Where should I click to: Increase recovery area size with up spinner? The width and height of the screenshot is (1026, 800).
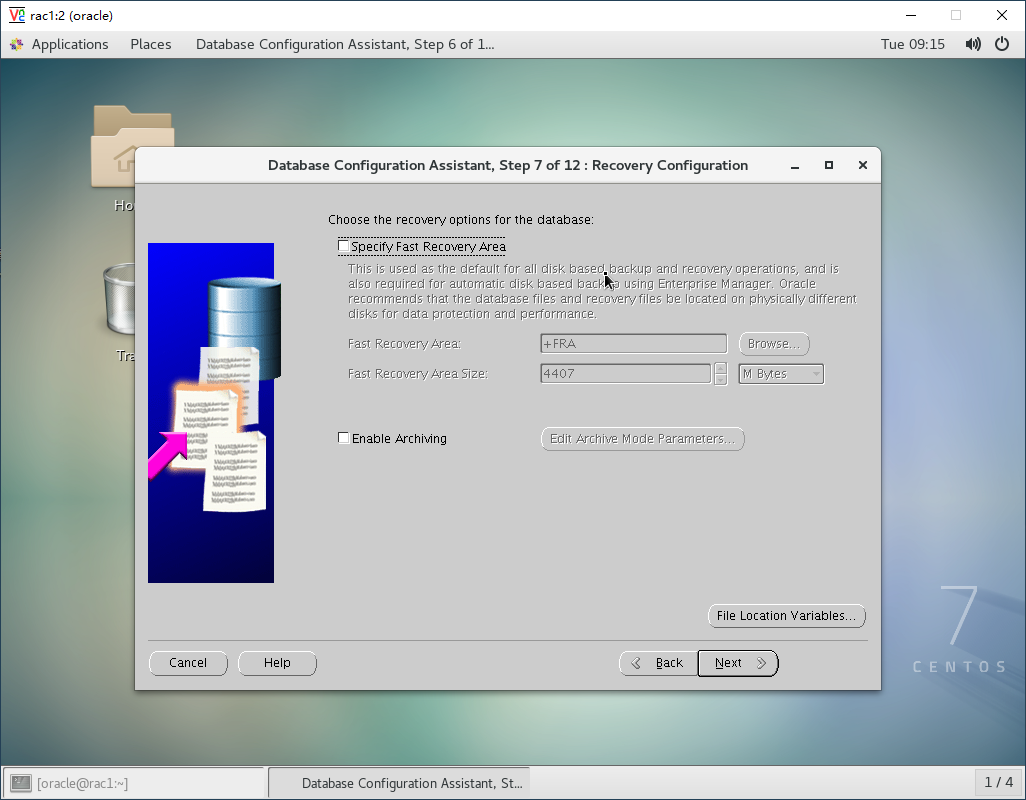pyautogui.click(x=720, y=368)
